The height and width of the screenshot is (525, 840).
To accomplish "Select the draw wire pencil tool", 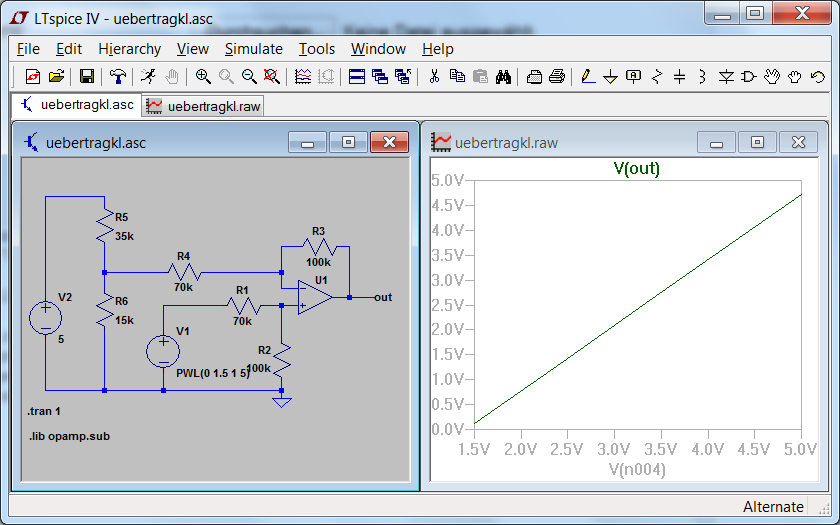I will (588, 77).
